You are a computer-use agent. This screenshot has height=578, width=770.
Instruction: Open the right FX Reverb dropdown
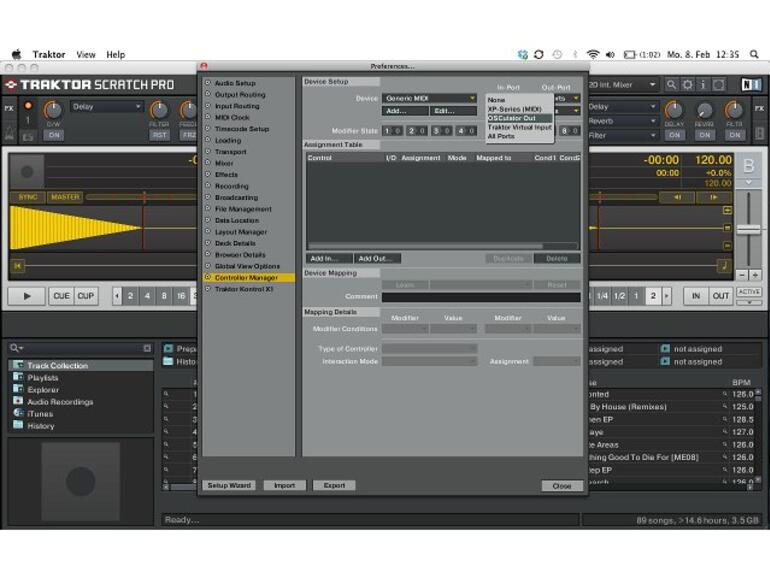(x=622, y=121)
